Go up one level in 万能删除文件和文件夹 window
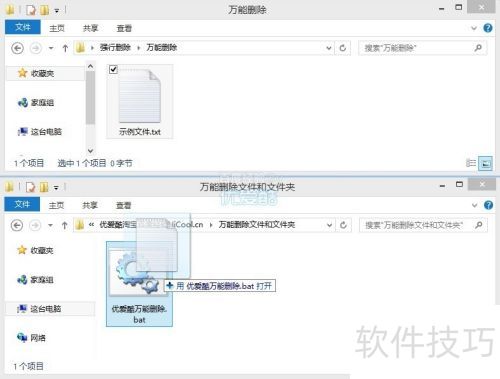This screenshot has height=379, width=500. pyautogui.click(x=65, y=225)
